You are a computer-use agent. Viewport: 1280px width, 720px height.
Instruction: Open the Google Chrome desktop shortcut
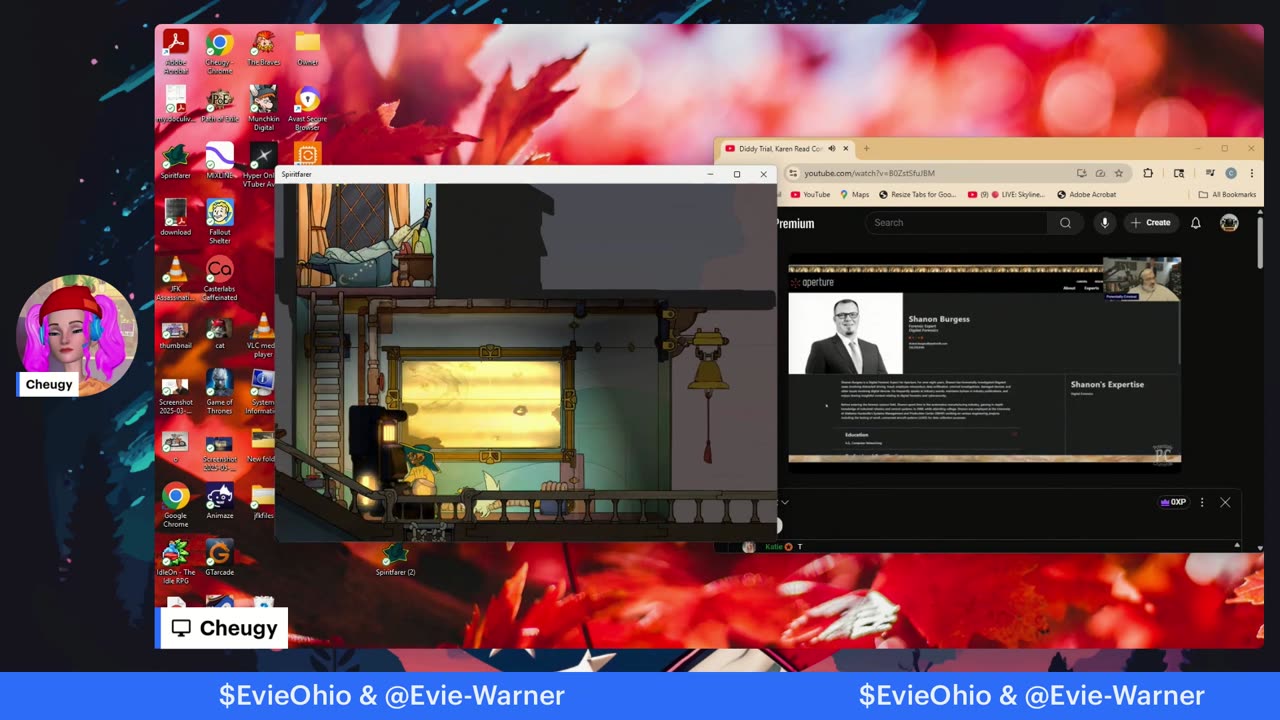pyautogui.click(x=176, y=506)
